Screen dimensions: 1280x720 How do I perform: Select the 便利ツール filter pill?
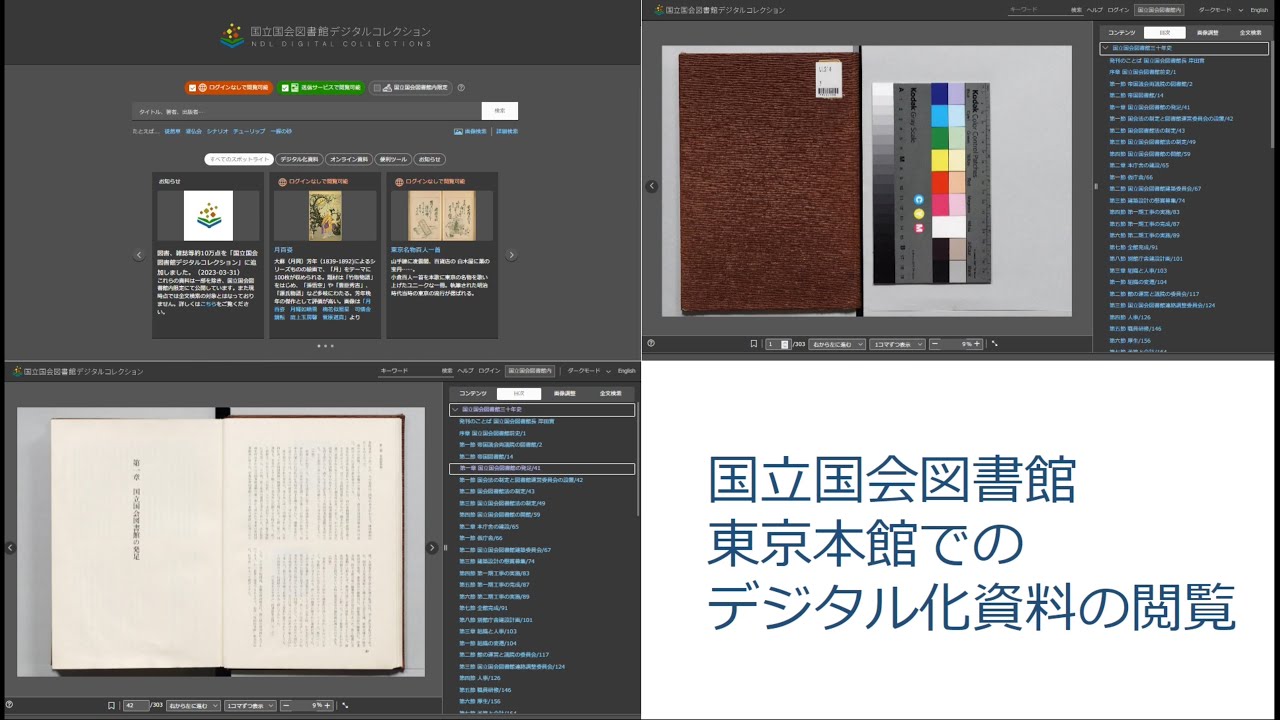[x=392, y=159]
